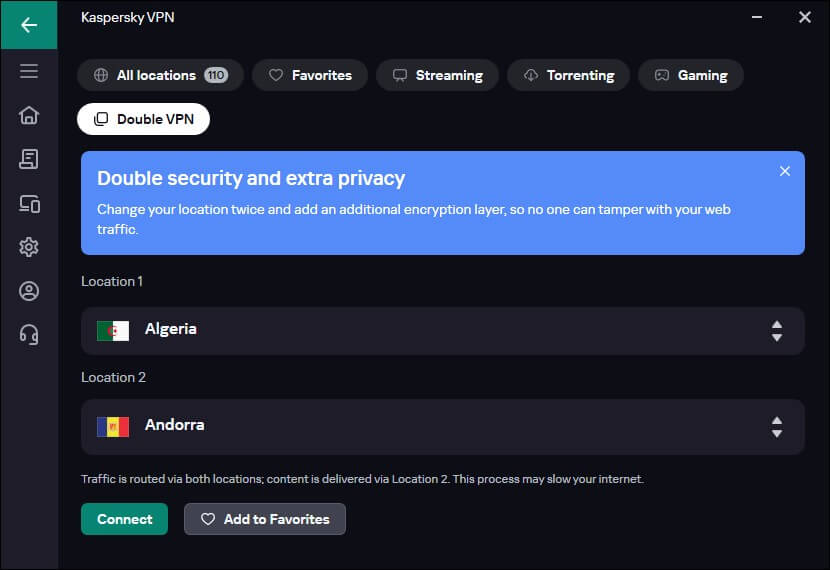
Task: Click the 110 count badge on All locations
Action: 216,75
